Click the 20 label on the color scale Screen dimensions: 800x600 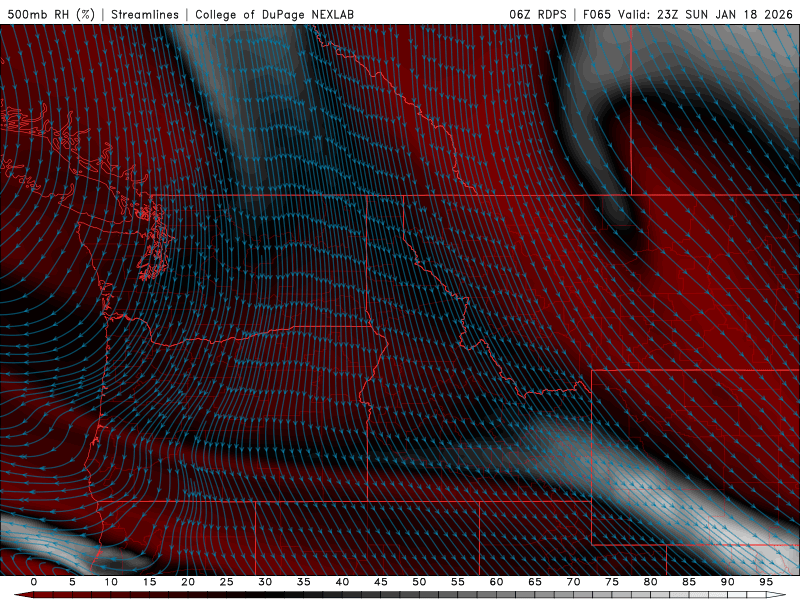[x=188, y=582]
